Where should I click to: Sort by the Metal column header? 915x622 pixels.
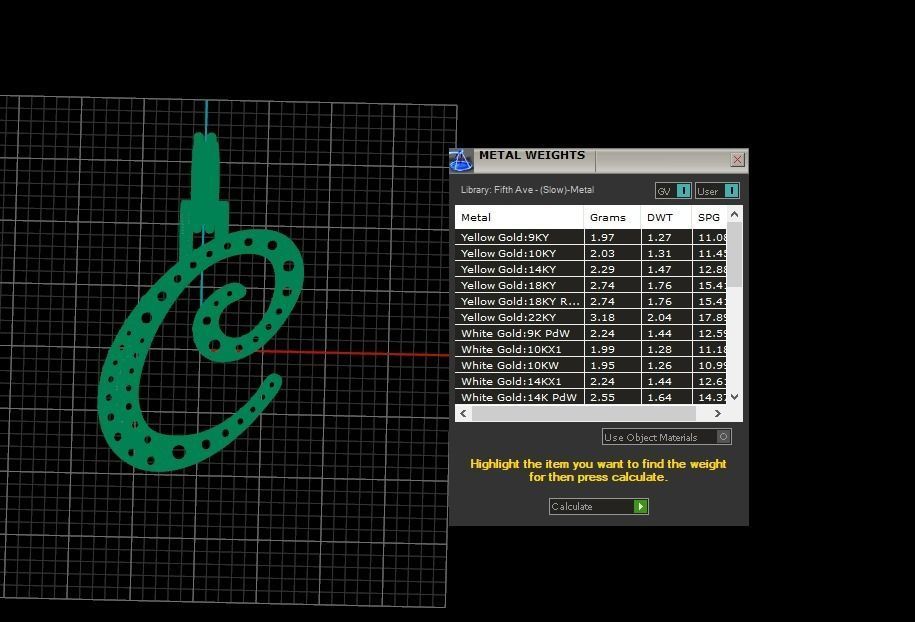coord(519,217)
